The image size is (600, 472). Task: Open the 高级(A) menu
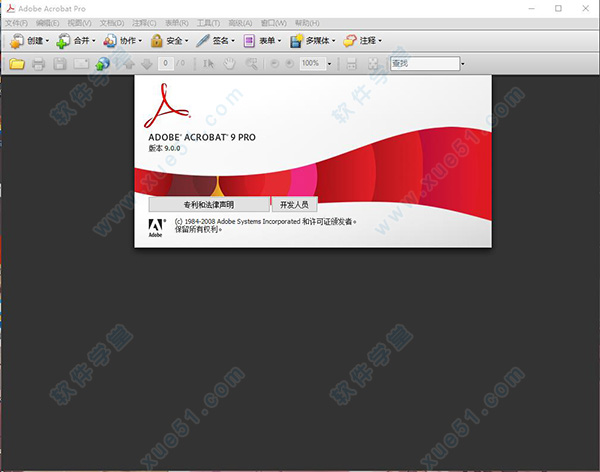click(x=240, y=23)
